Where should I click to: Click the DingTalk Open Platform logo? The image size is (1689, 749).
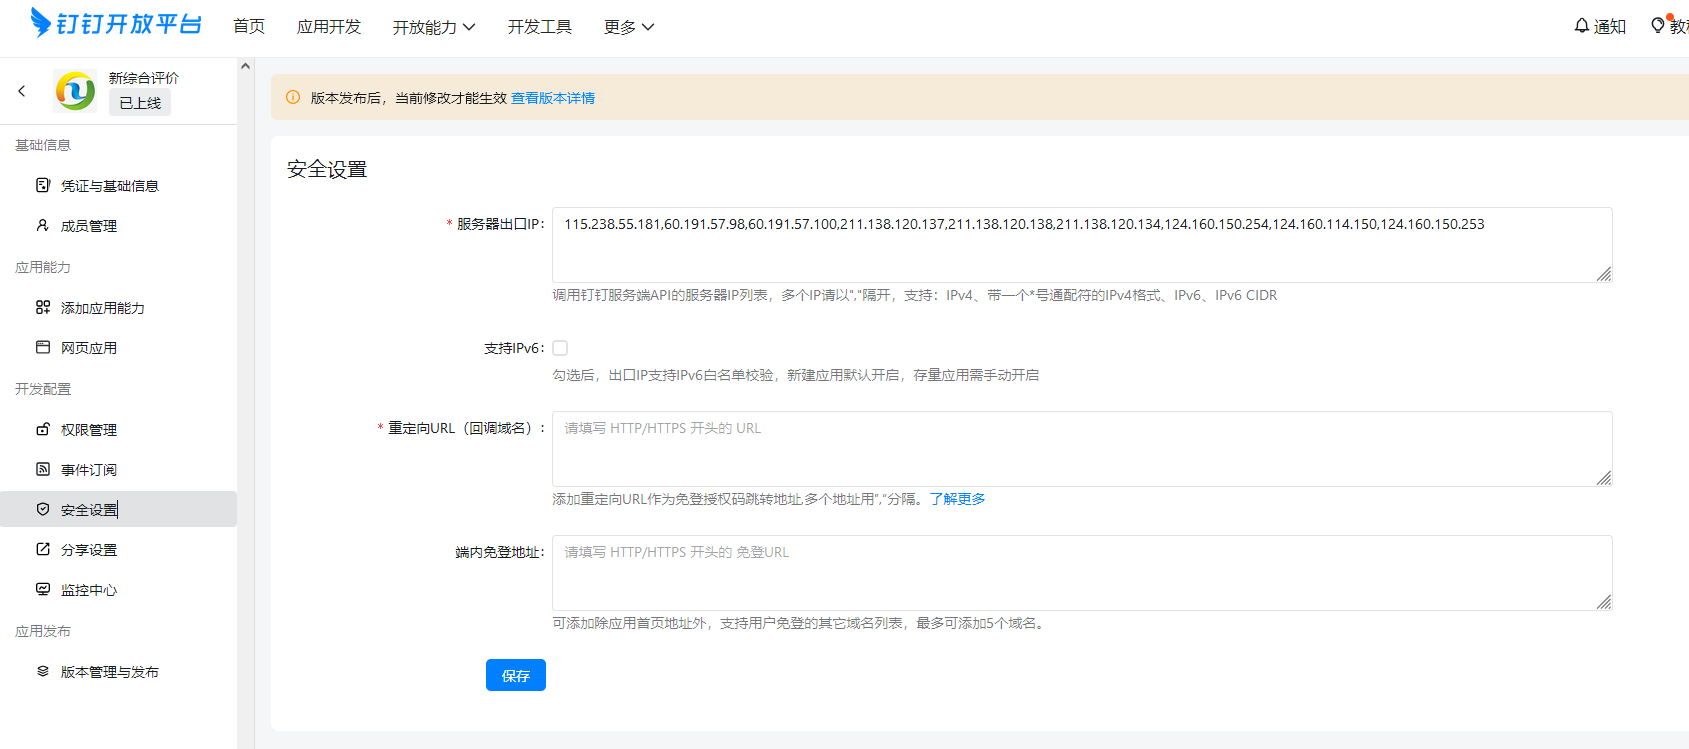point(116,24)
